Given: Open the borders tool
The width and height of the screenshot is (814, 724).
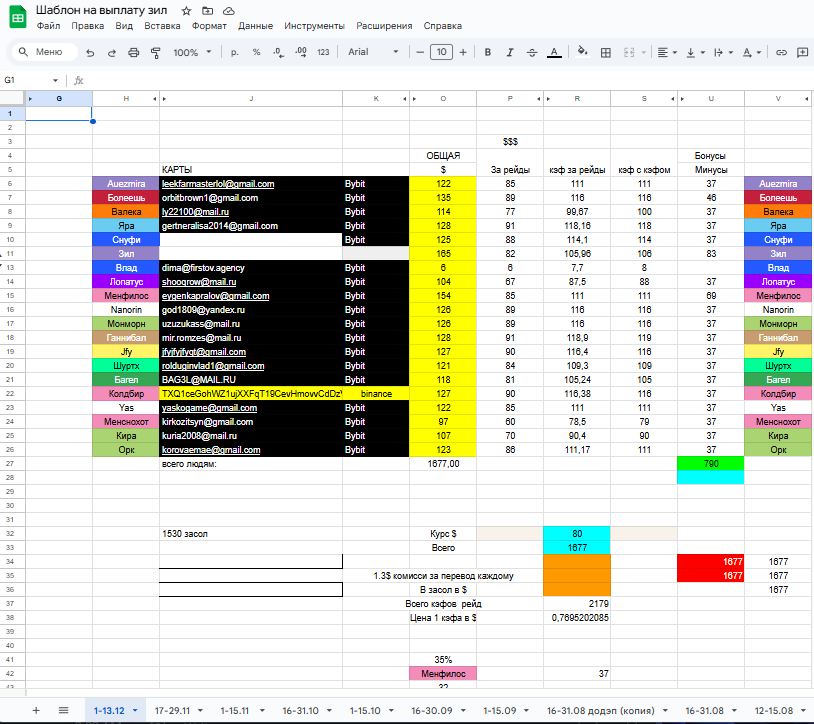Looking at the screenshot, I should (x=605, y=52).
